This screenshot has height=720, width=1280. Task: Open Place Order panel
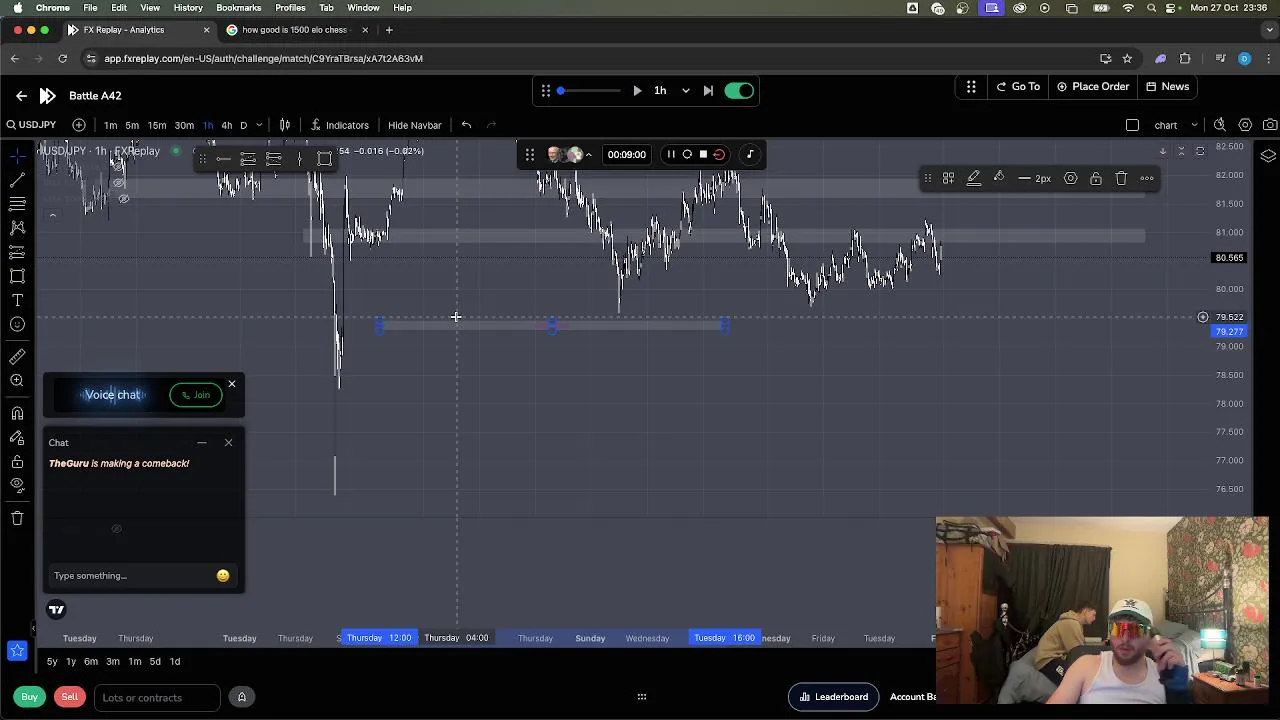pyautogui.click(x=1093, y=87)
